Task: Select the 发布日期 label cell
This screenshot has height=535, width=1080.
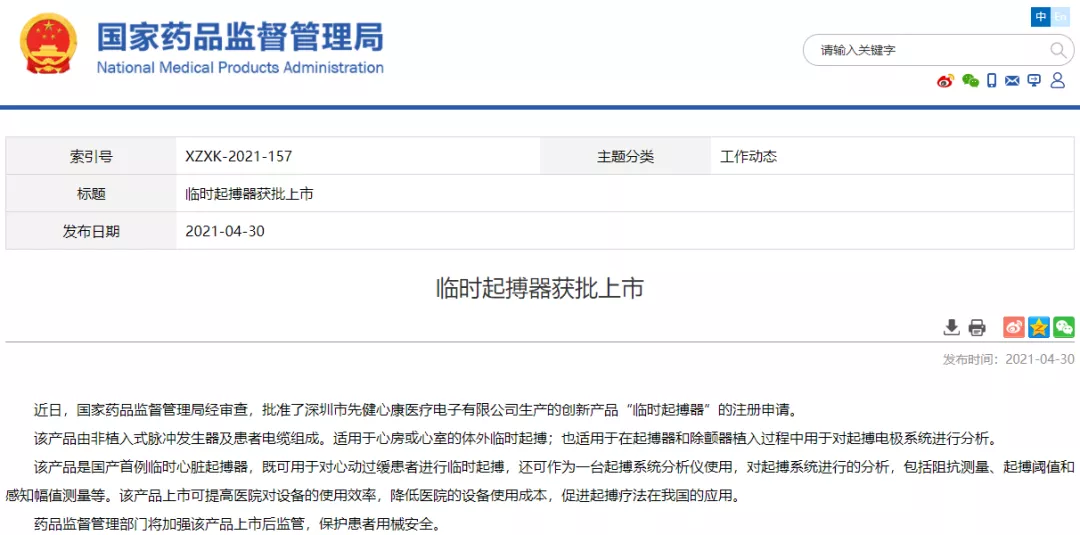Action: (x=91, y=231)
